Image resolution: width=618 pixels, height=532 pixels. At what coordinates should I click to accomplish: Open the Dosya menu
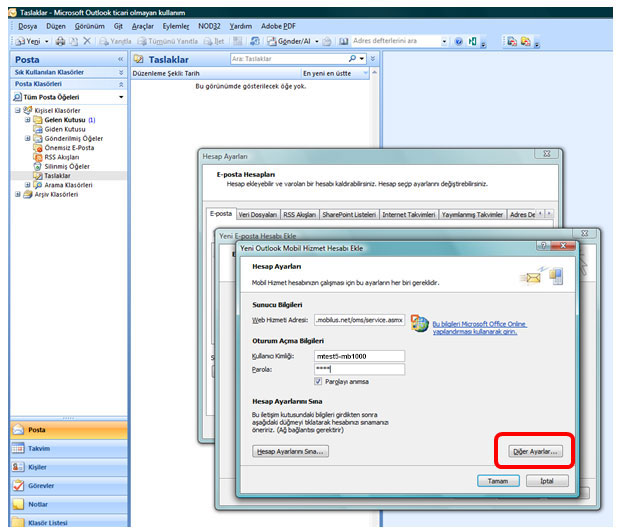pyautogui.click(x=28, y=26)
